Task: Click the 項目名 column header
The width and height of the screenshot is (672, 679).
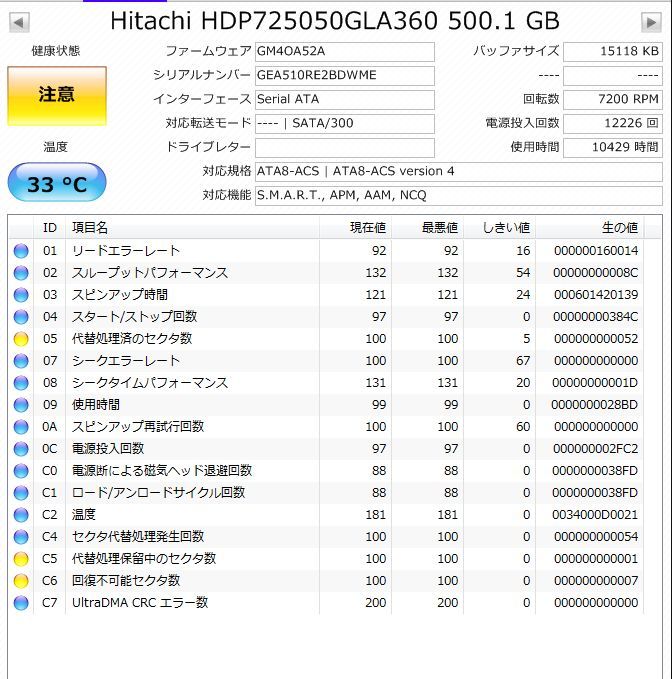Action: [x=193, y=228]
